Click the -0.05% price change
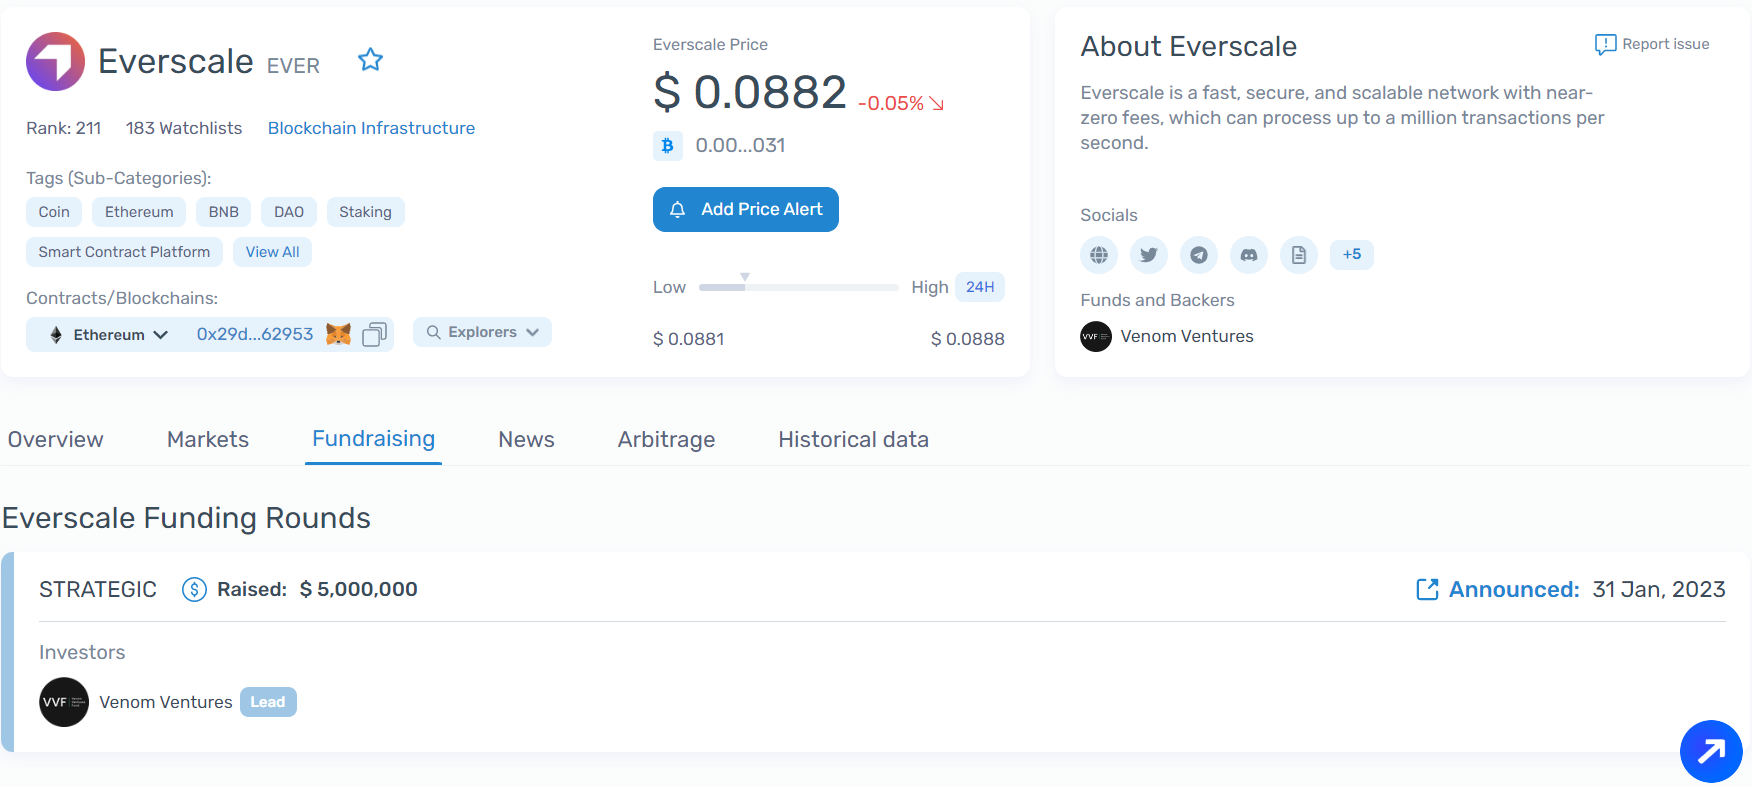The width and height of the screenshot is (1752, 787). (x=900, y=103)
